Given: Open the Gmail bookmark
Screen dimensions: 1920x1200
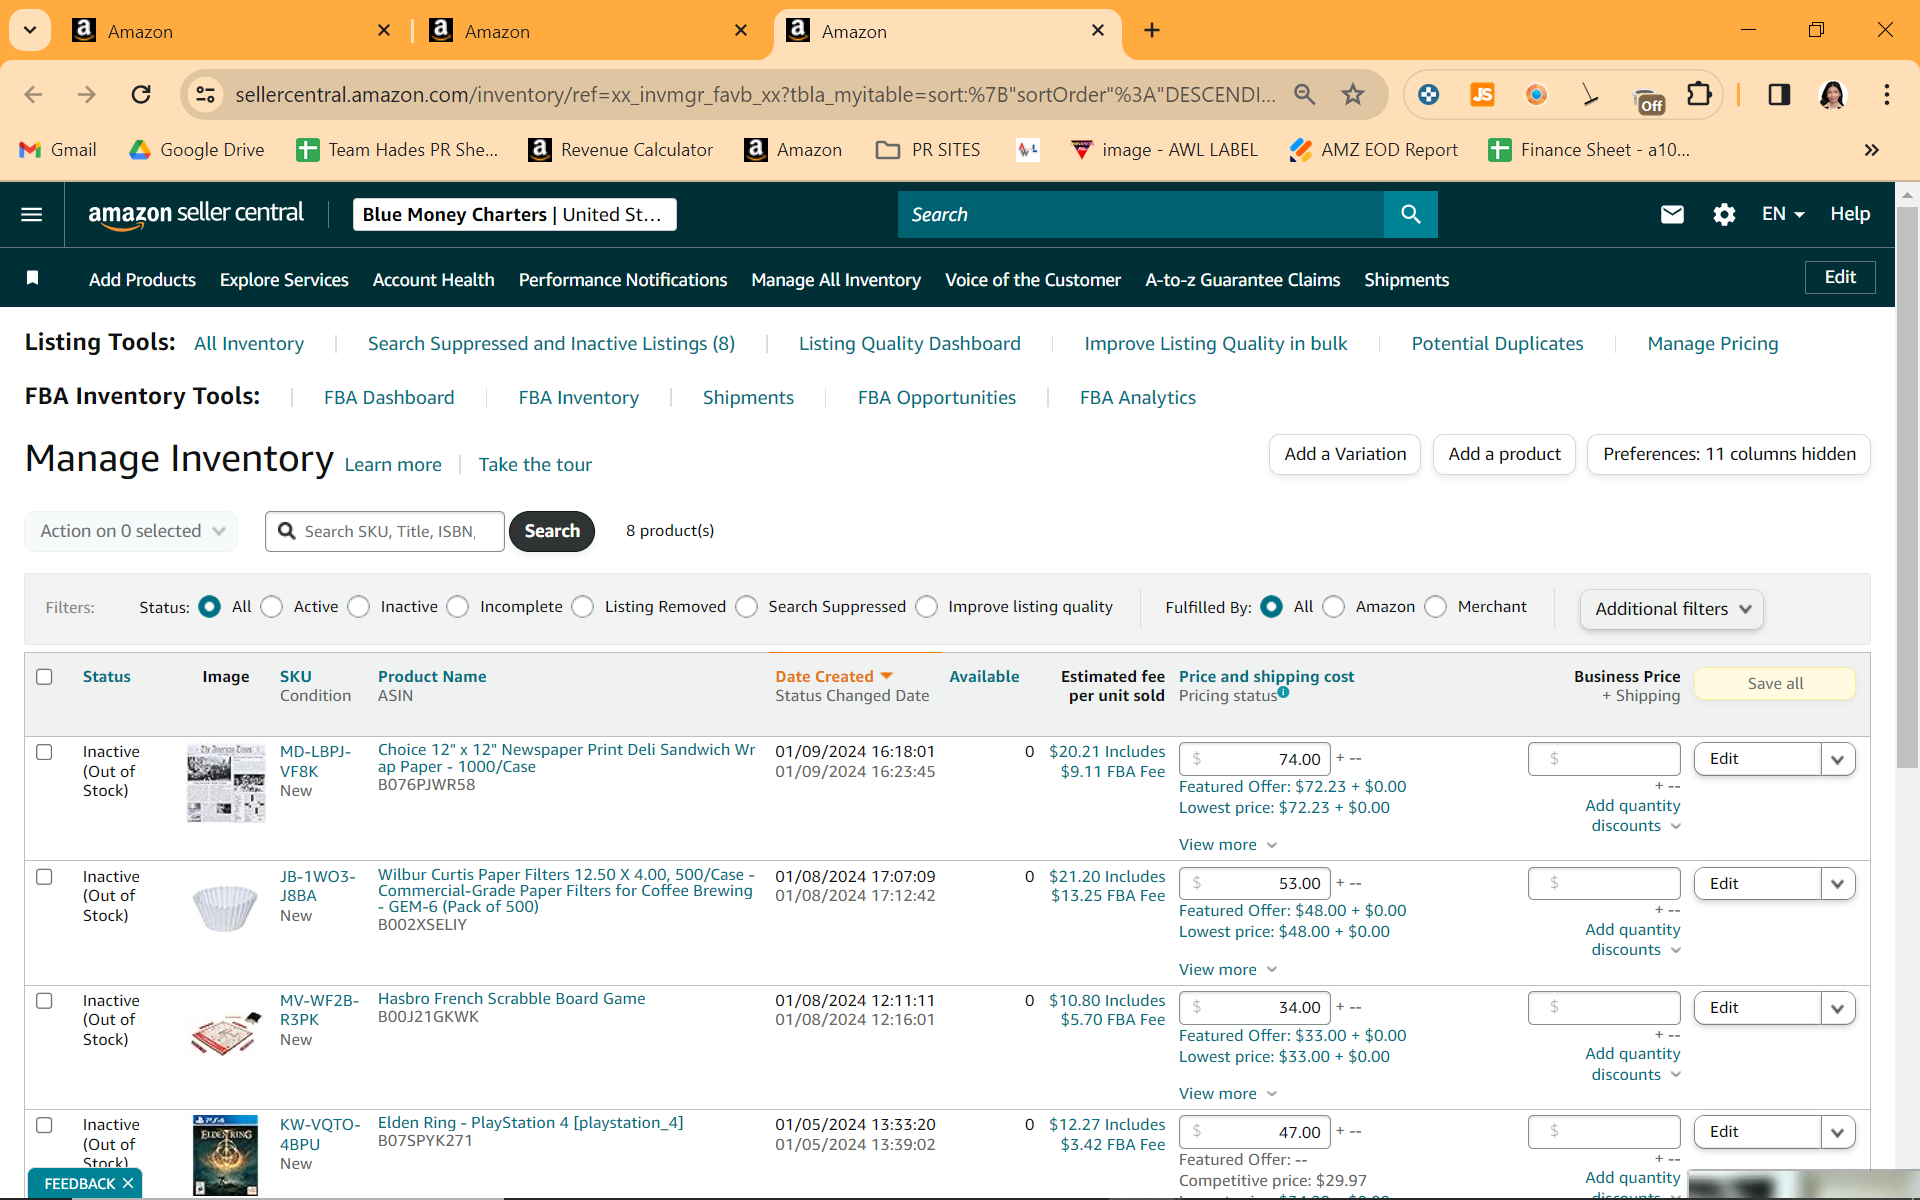Looking at the screenshot, I should (58, 150).
